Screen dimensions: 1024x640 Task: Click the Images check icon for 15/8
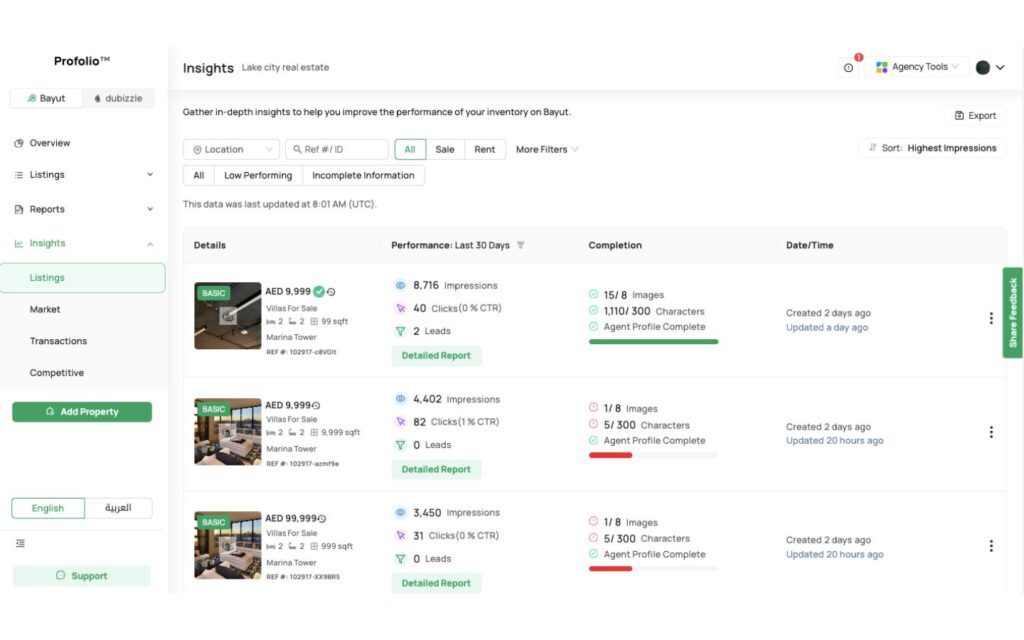tap(593, 295)
